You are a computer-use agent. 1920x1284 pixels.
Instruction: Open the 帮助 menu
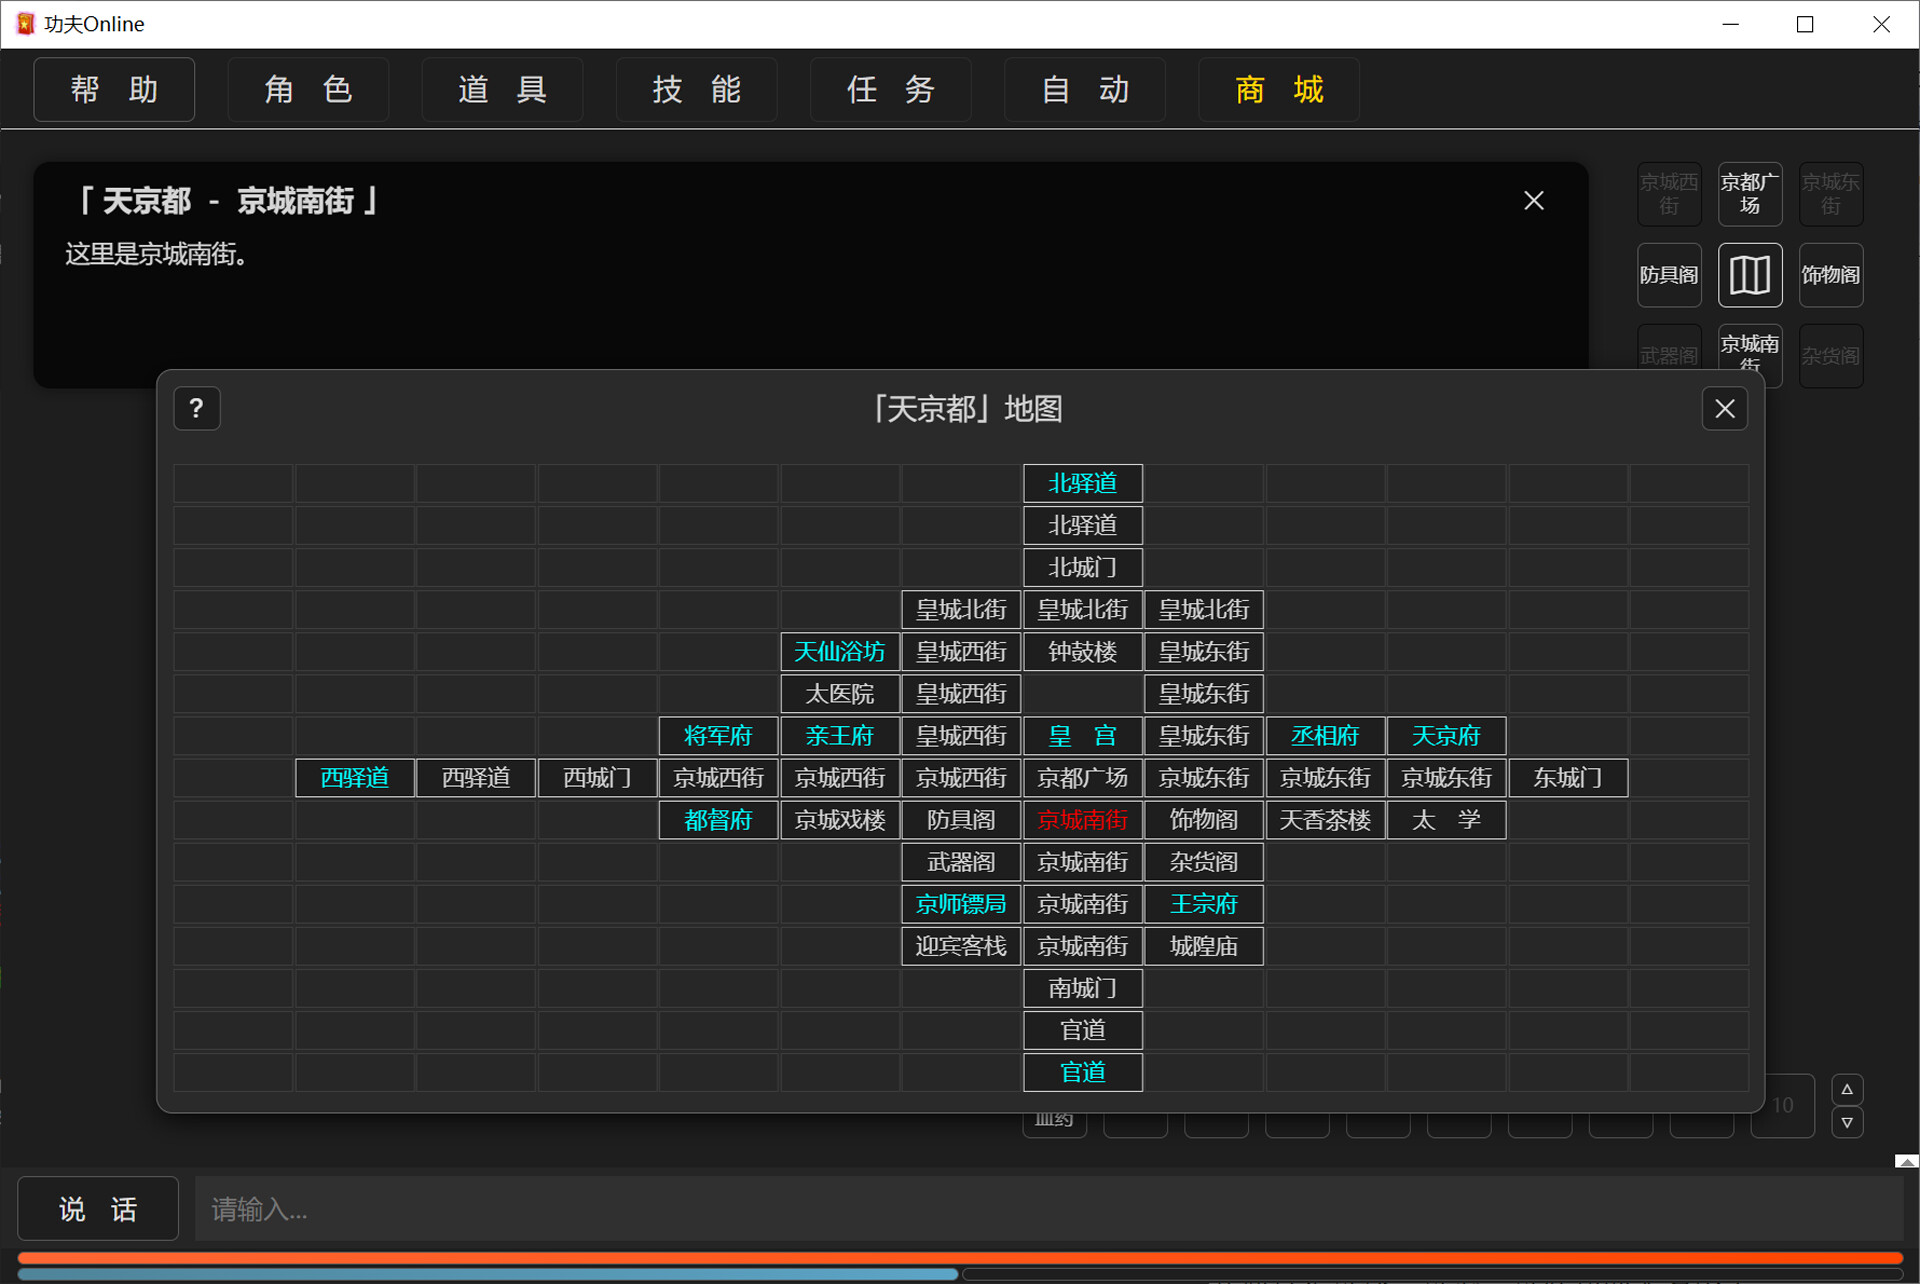(x=113, y=90)
